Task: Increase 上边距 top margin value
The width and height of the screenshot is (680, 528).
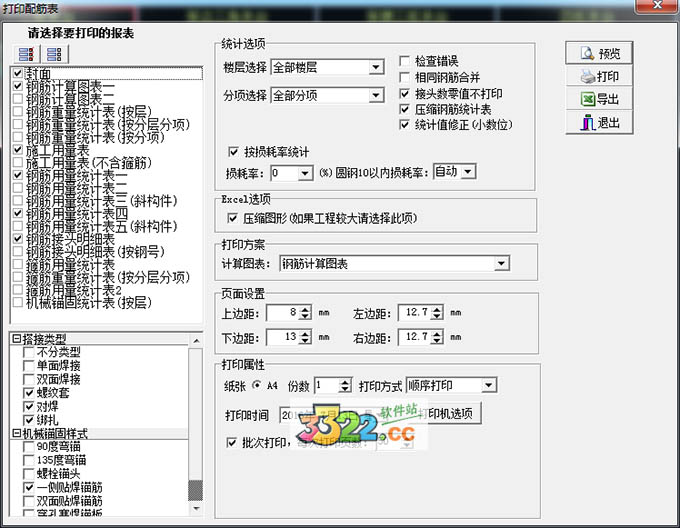Action: 305,309
